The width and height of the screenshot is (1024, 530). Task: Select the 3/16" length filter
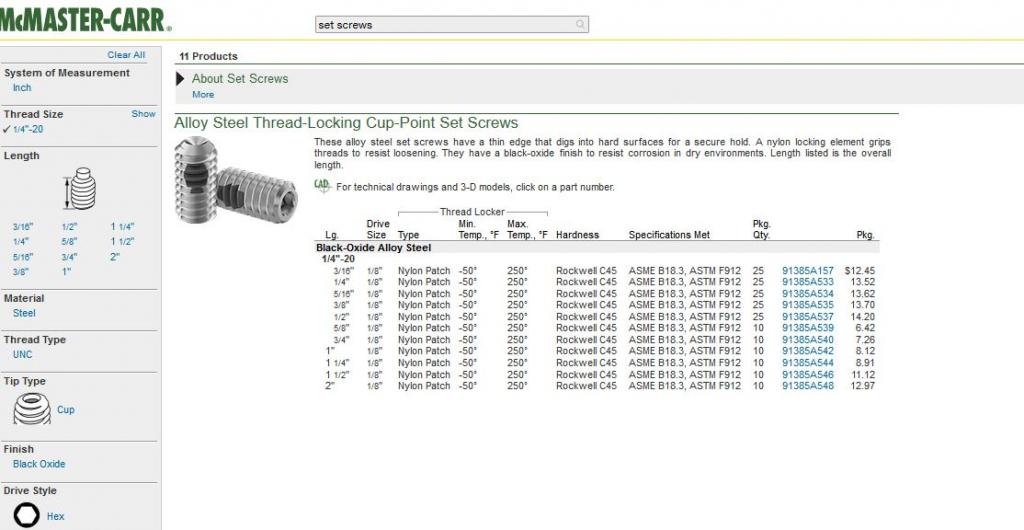[x=22, y=227]
